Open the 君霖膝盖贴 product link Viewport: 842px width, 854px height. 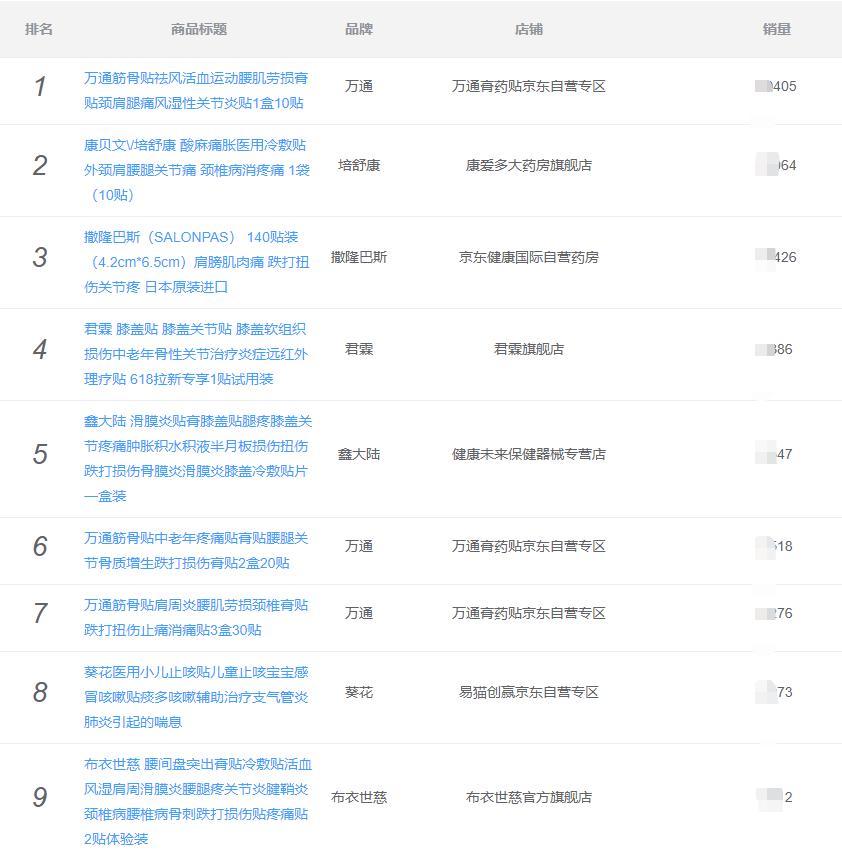(x=196, y=349)
